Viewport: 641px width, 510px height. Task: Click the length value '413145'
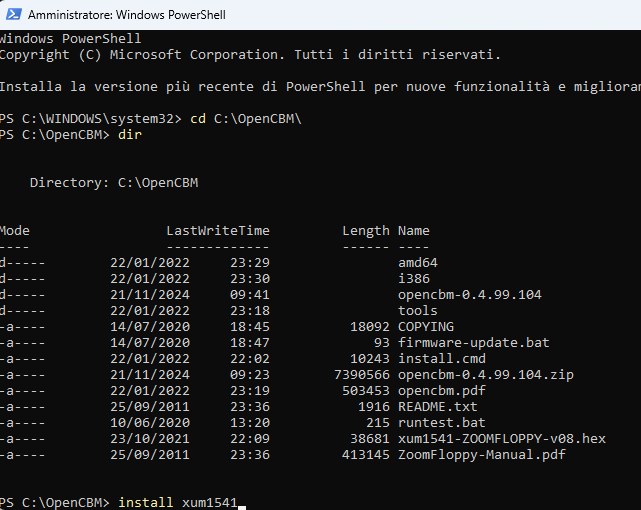[x=366, y=455]
